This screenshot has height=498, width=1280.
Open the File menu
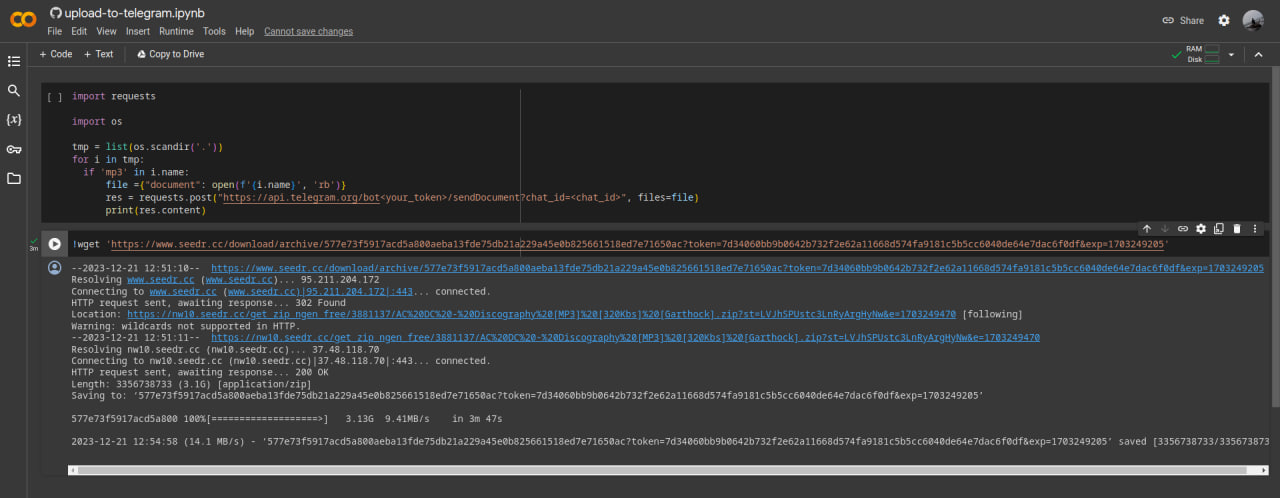coord(55,32)
